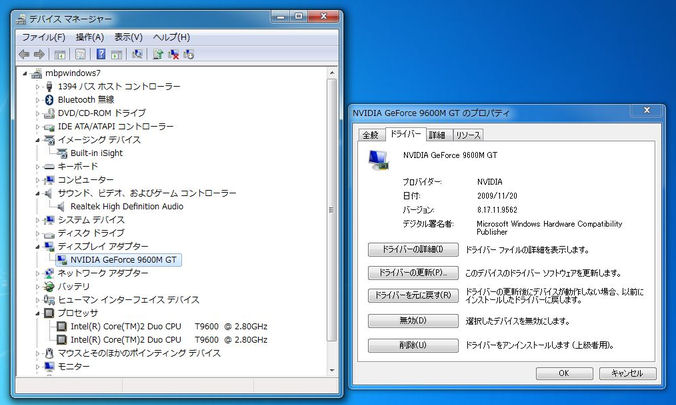
Task: Click the ドライバーを元に戻す(R) button
Action: 413,295
